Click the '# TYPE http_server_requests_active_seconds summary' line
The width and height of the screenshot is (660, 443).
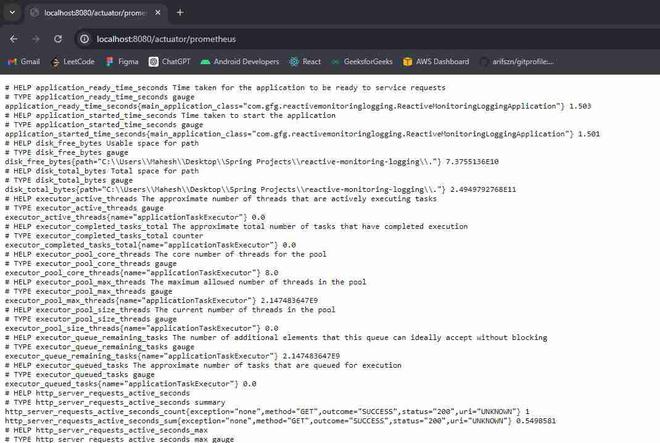115,403
